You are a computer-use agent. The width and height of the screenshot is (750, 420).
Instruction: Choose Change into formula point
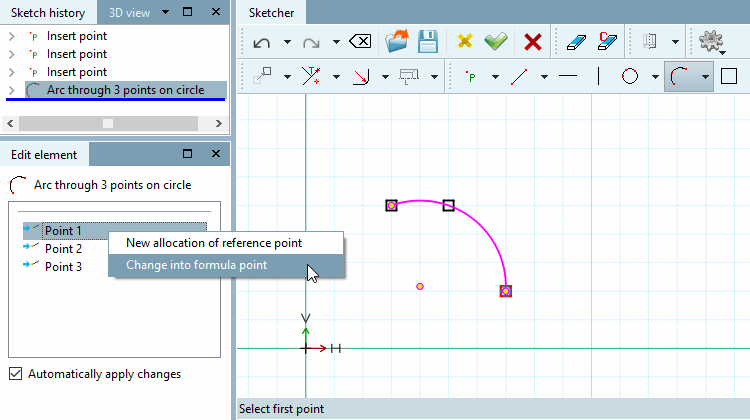(226, 265)
